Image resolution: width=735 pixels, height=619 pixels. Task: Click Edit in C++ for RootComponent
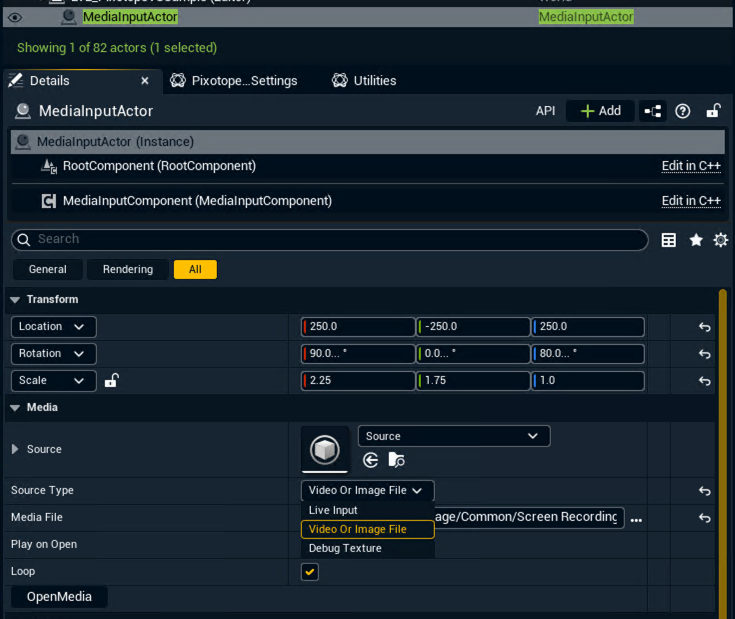(x=691, y=166)
